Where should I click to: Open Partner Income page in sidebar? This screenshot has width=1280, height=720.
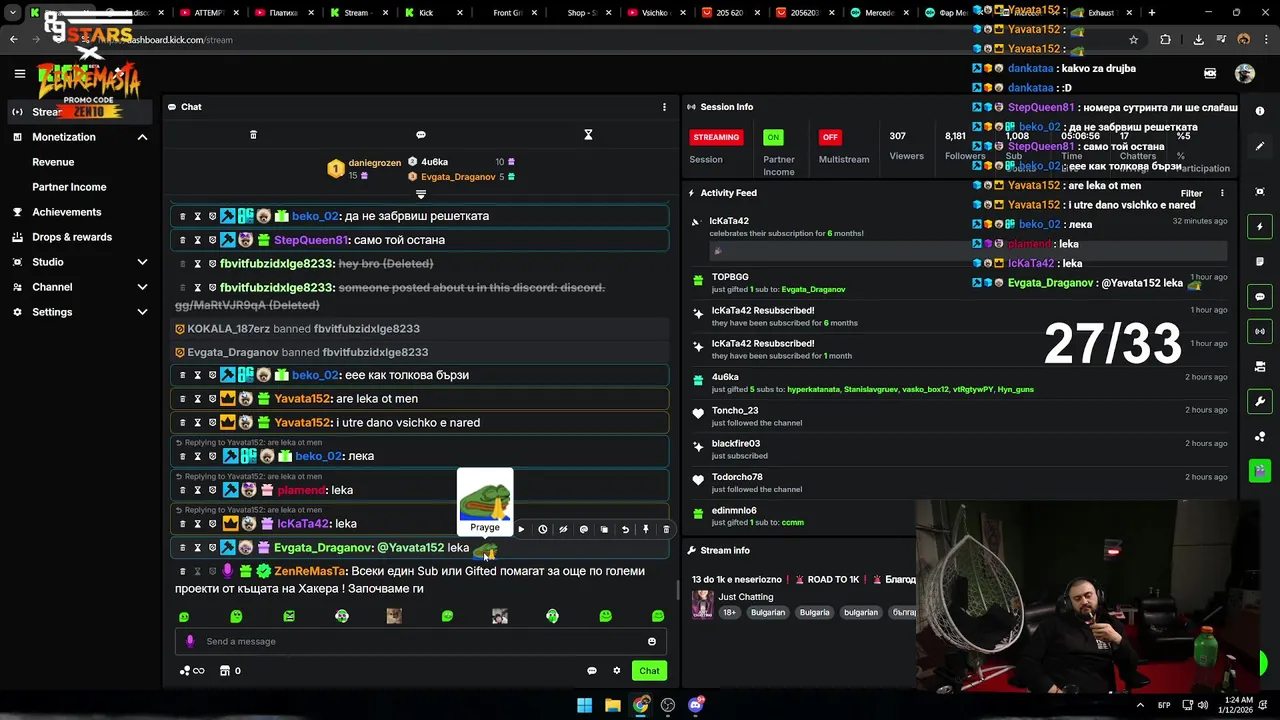pos(69,187)
